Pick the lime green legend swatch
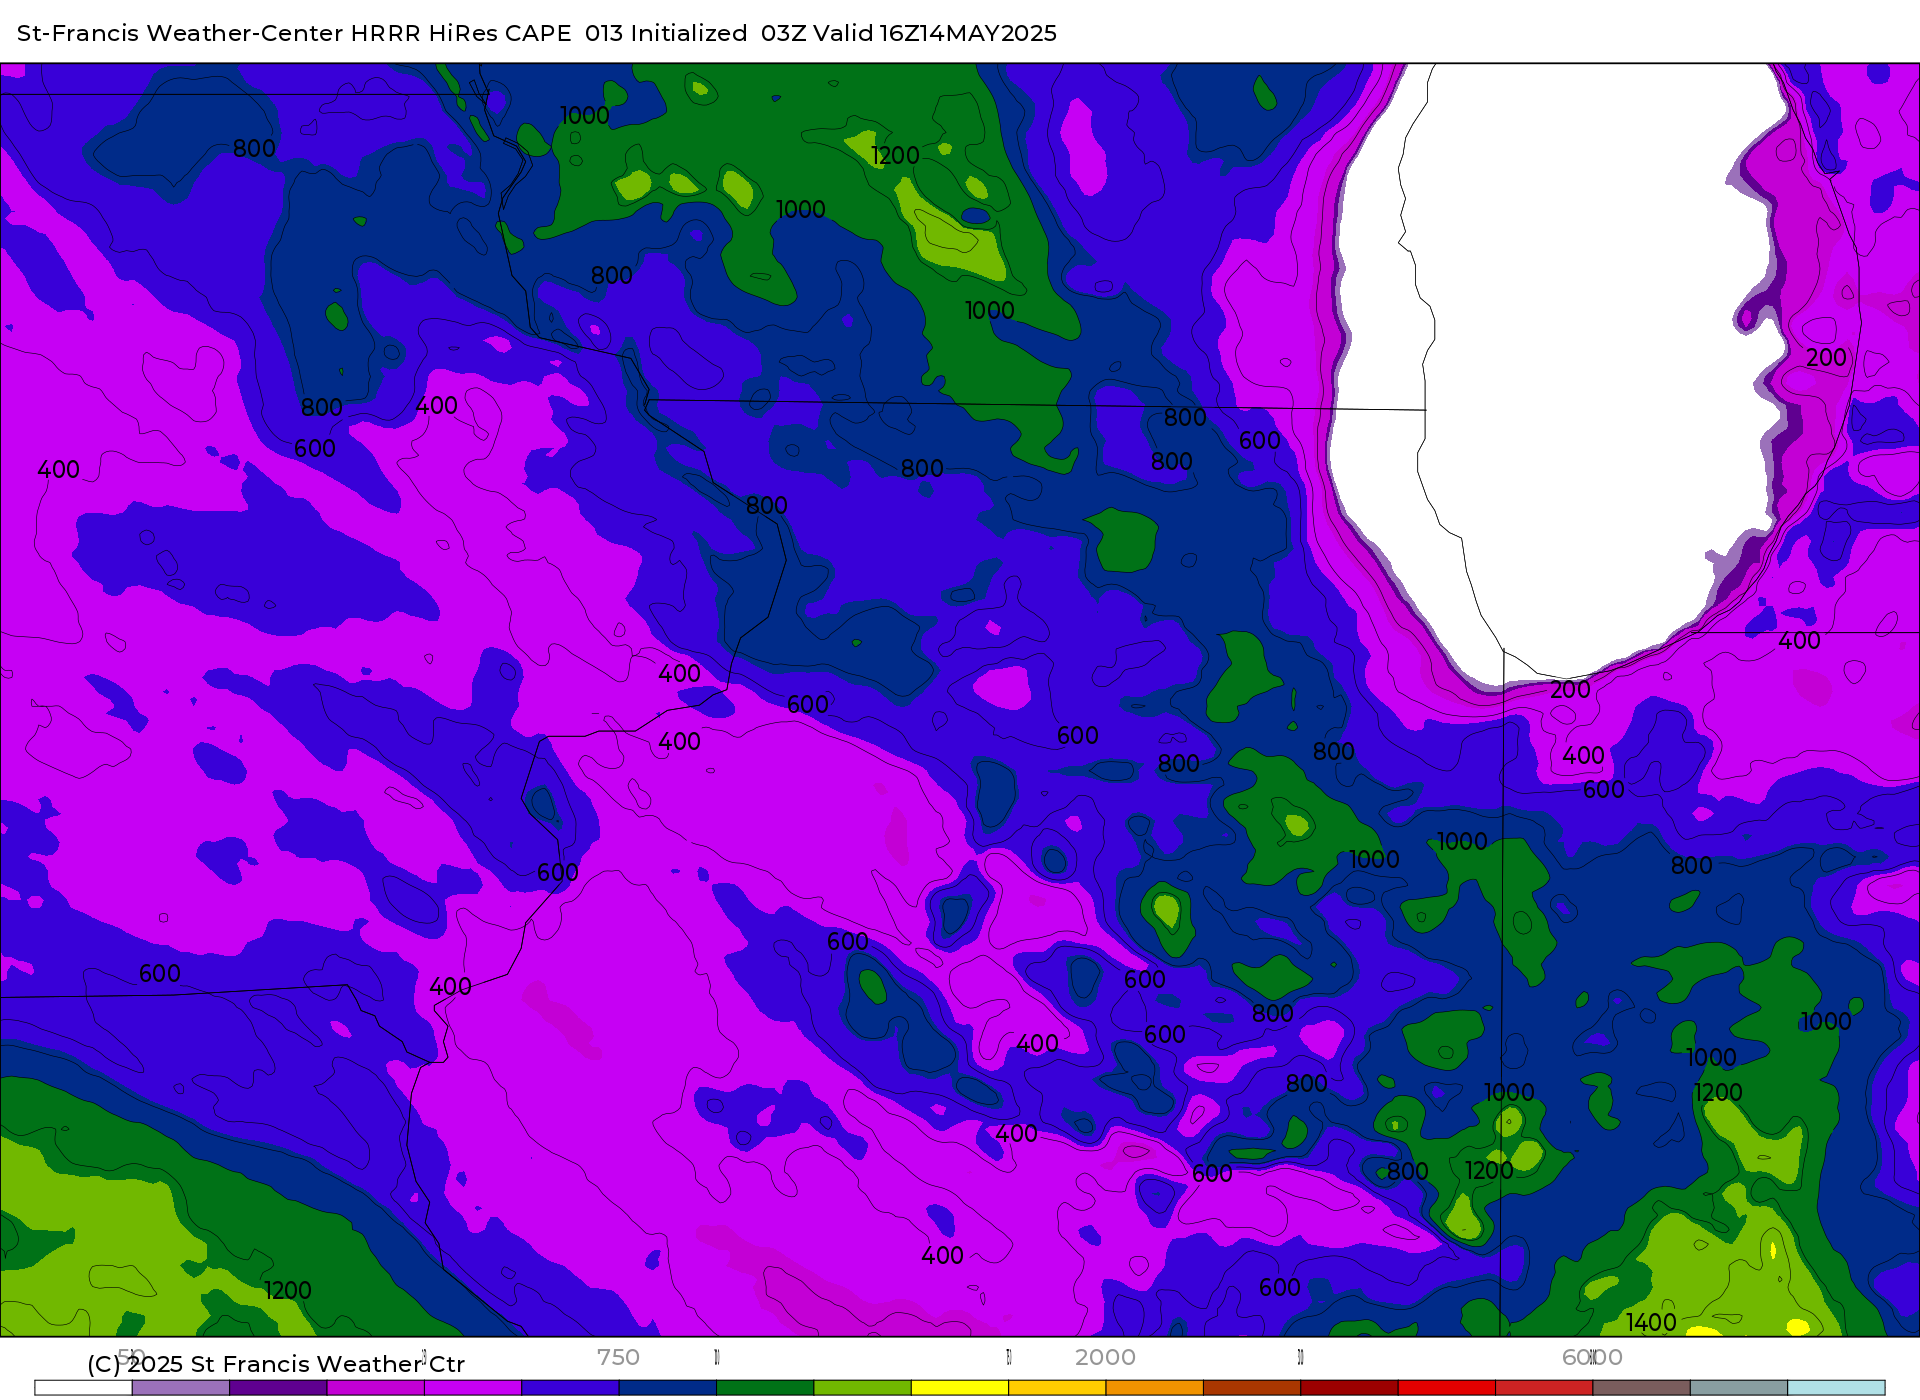Viewport: 1920px width, 1400px height. 862,1388
